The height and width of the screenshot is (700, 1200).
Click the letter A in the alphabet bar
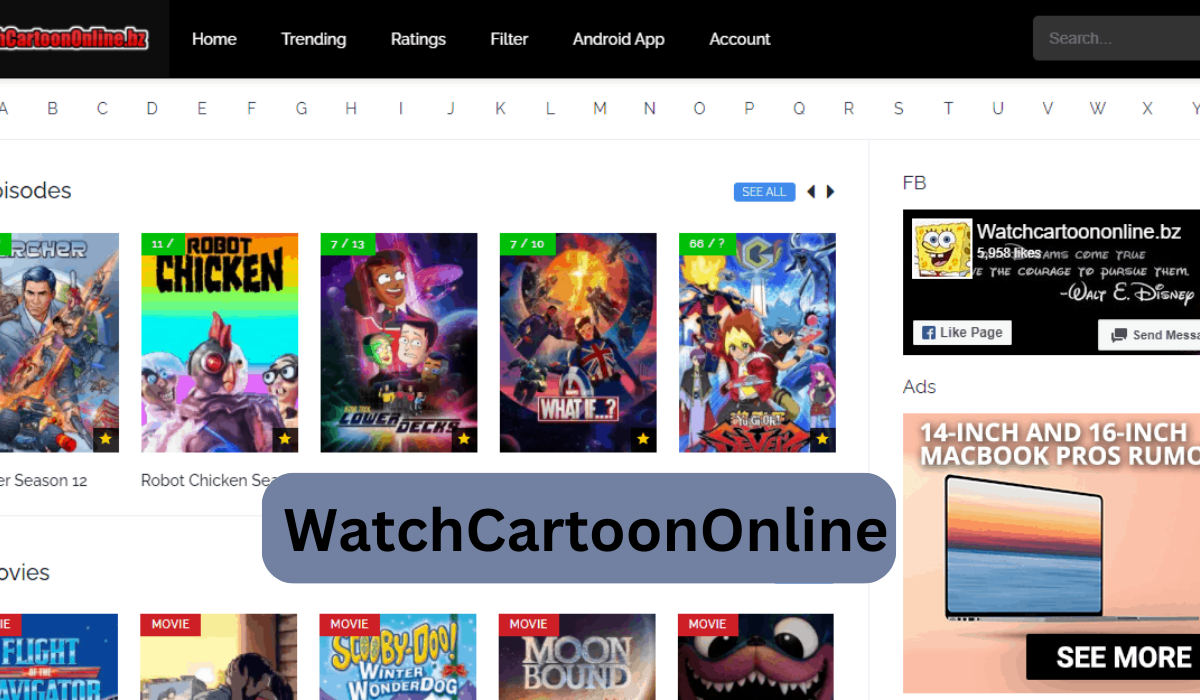(4, 107)
